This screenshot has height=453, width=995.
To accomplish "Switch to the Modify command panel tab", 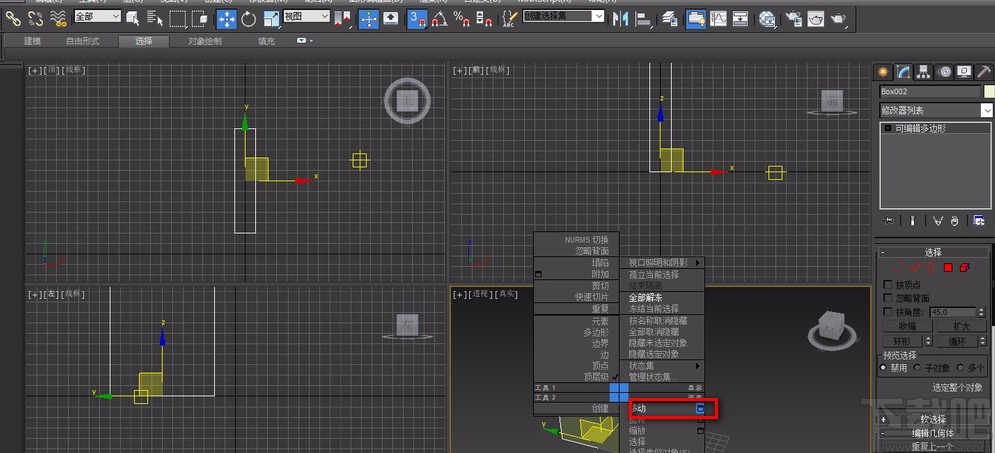I will point(903,72).
